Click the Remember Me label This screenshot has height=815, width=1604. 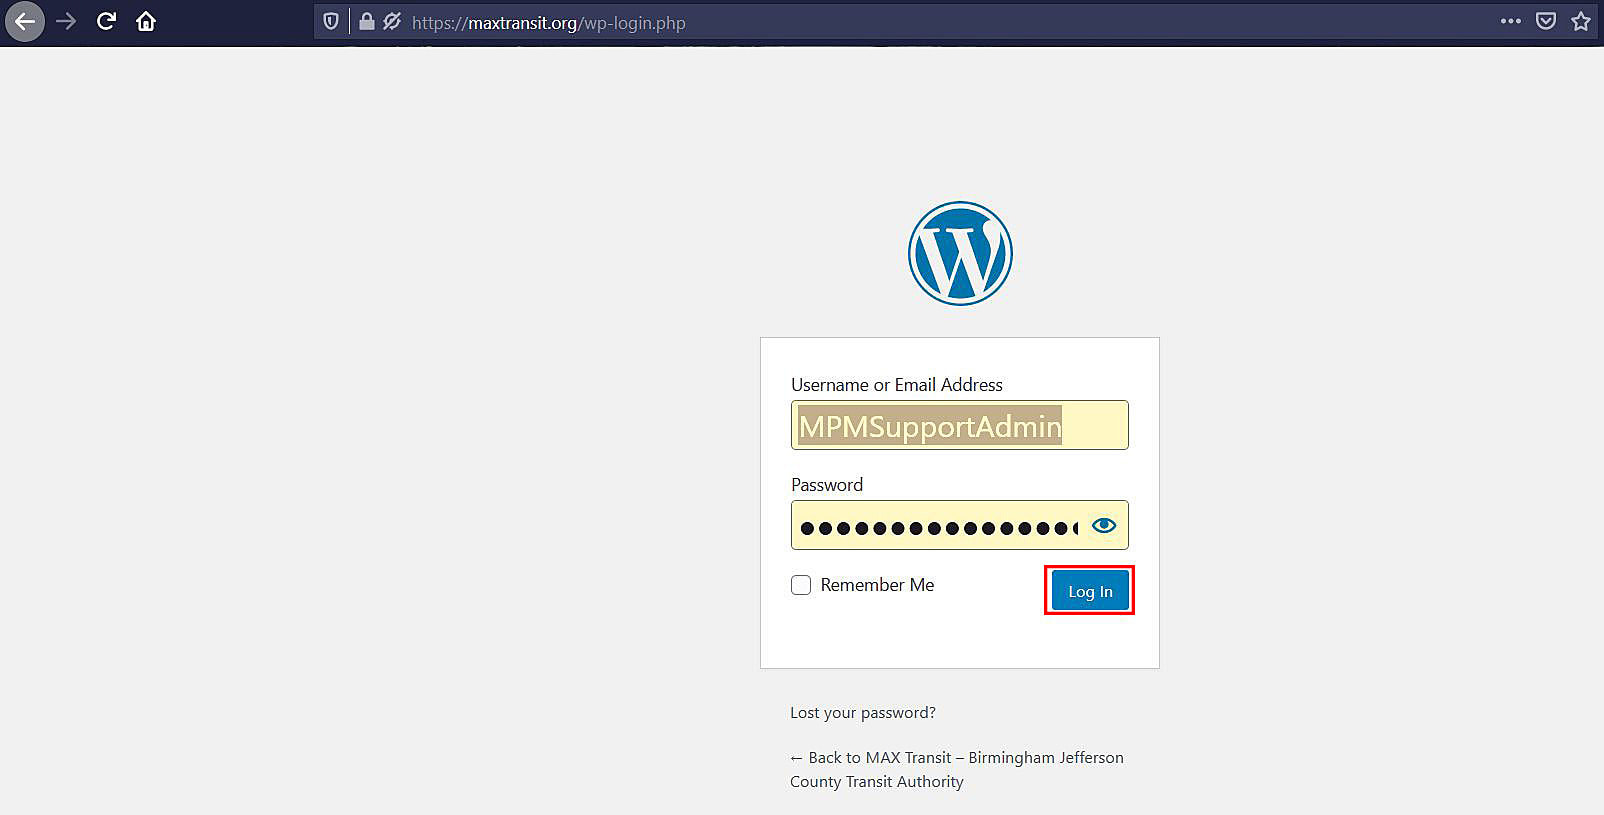pos(877,585)
